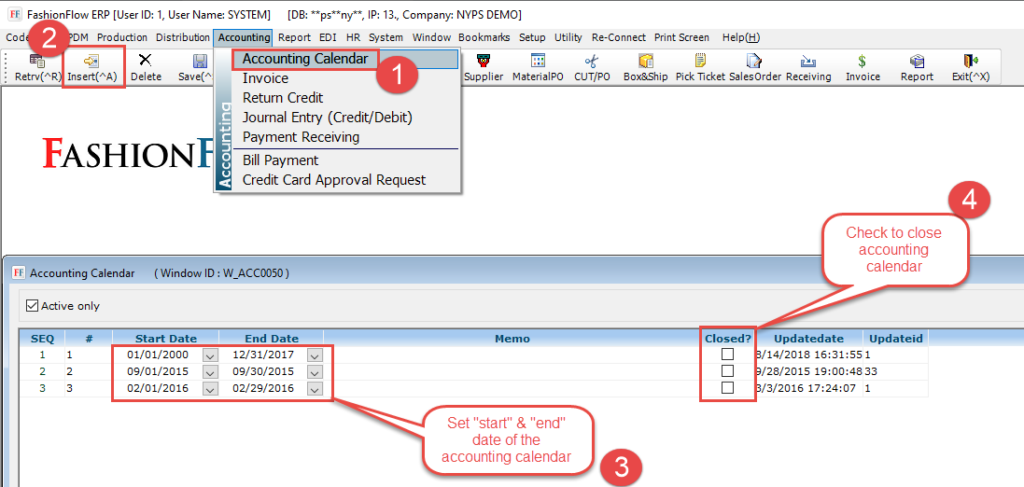The image size is (1024, 487).
Task: Check Closed box for SEQ 3 row
Action: (x=727, y=388)
